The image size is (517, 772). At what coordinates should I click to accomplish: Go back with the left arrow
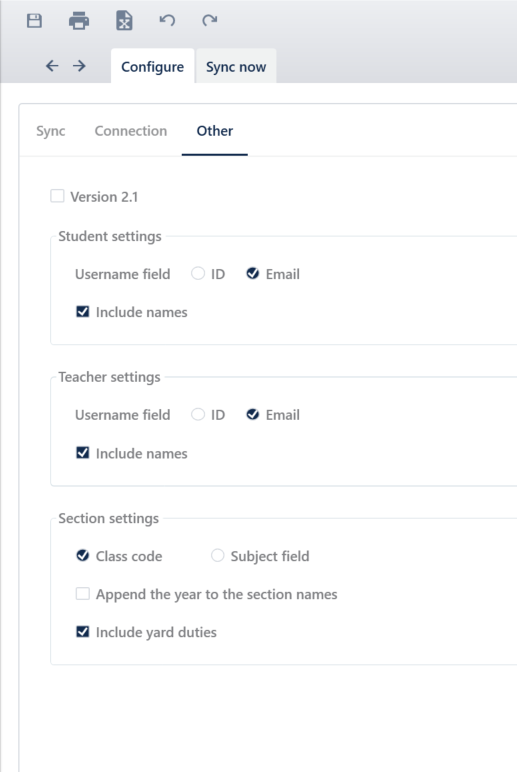point(52,65)
